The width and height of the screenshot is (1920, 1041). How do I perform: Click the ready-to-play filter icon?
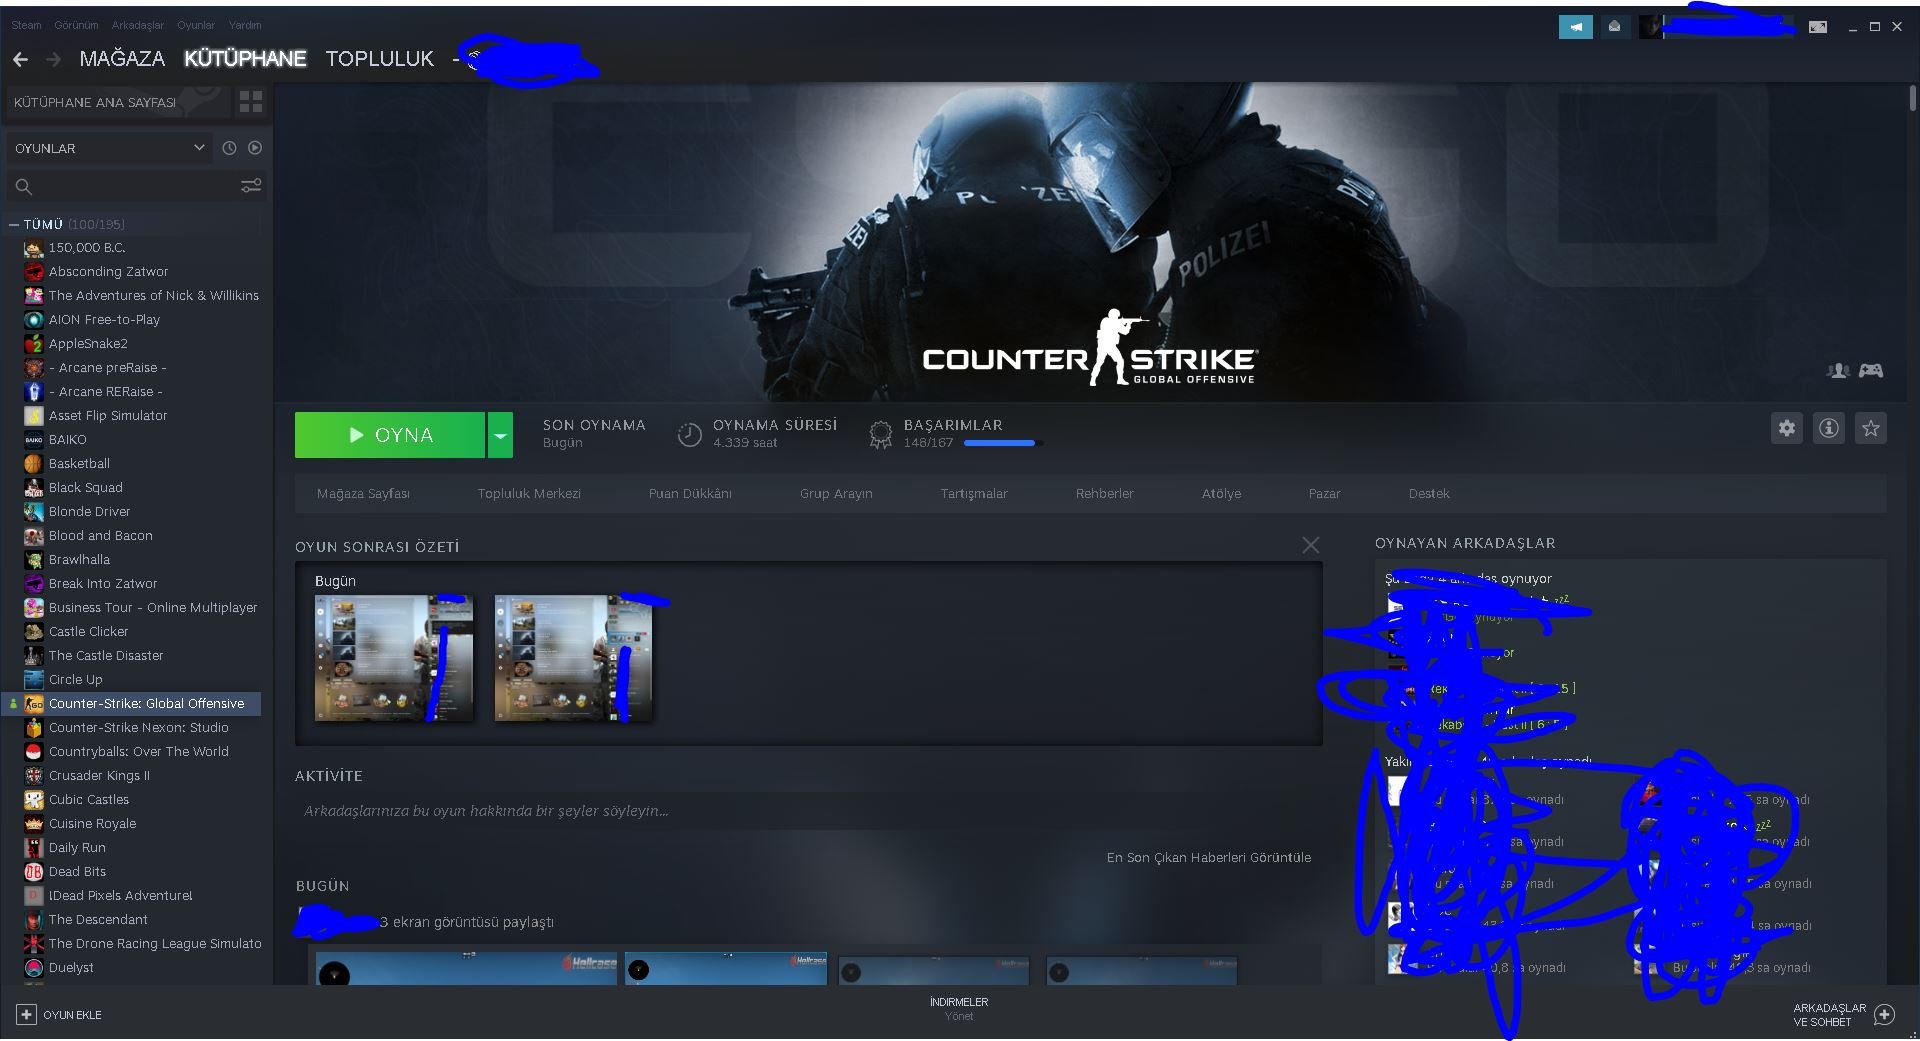pyautogui.click(x=255, y=148)
